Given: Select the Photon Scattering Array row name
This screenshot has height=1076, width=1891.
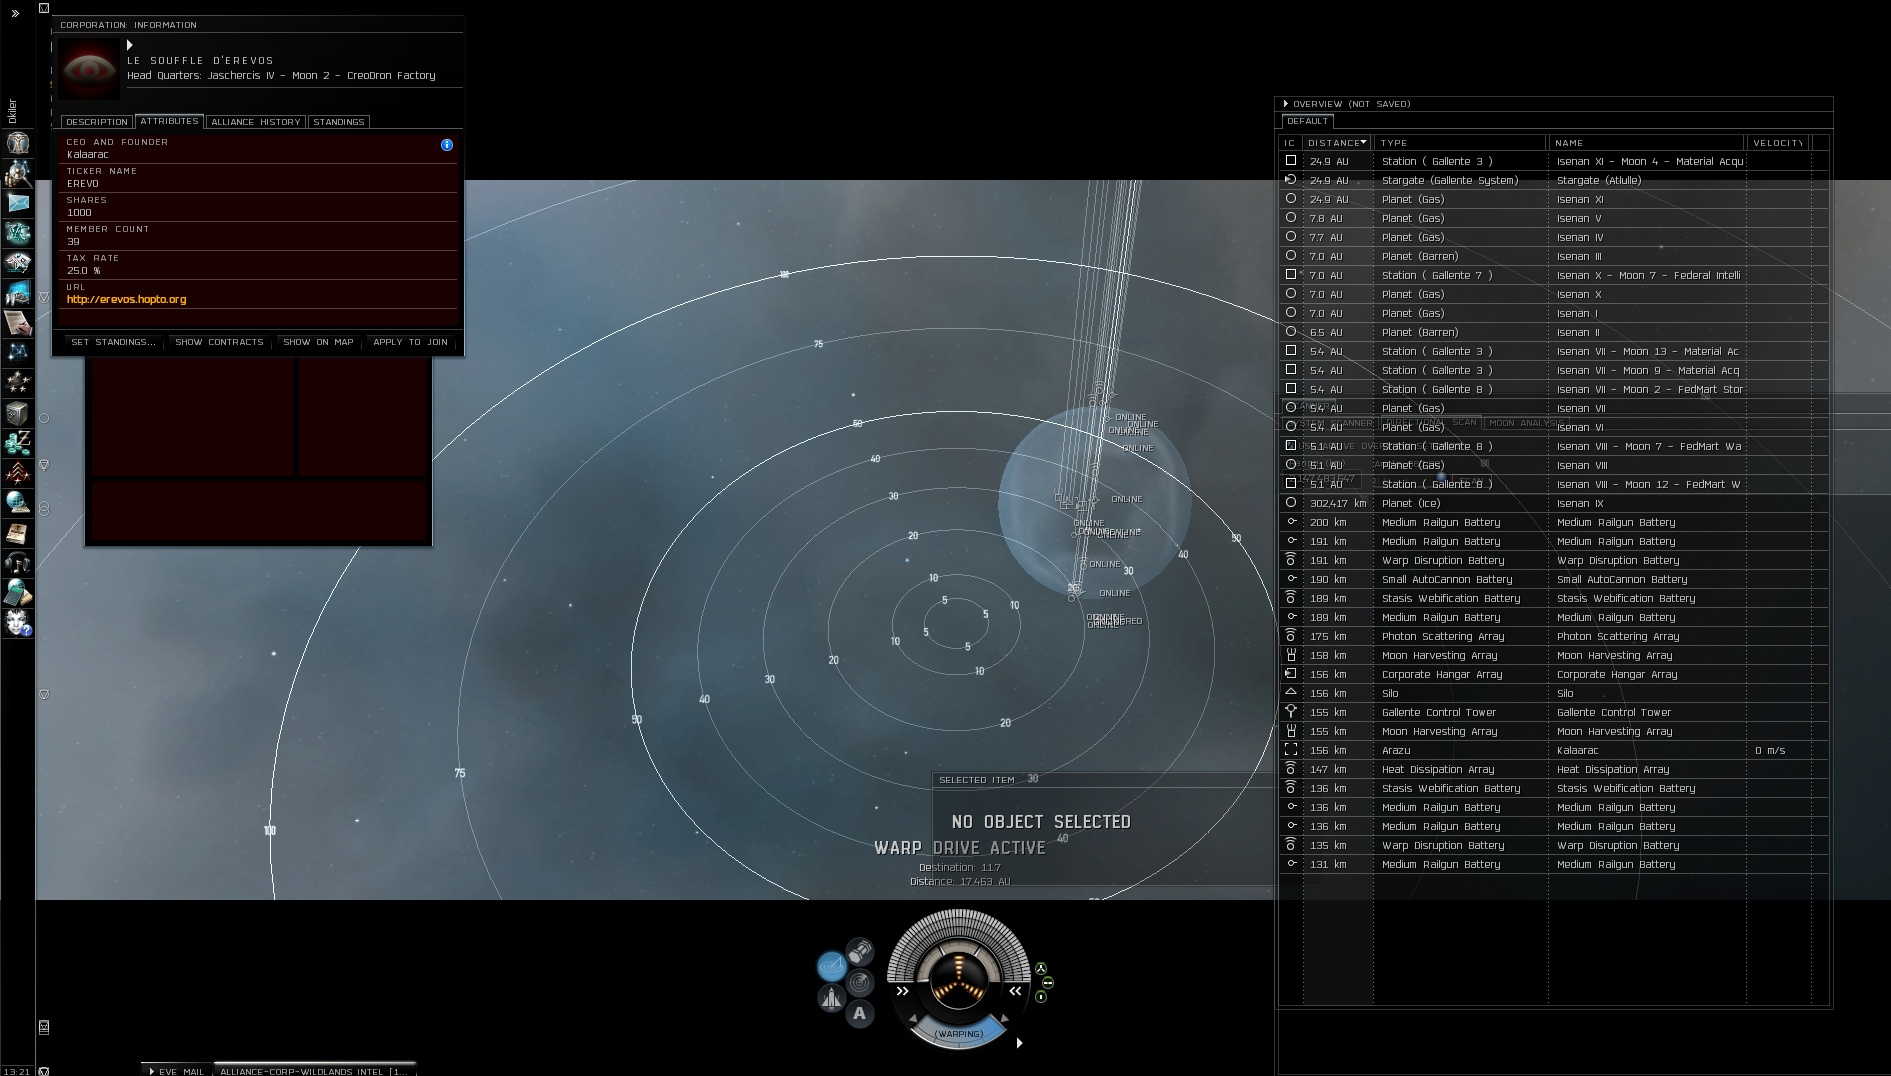Looking at the screenshot, I should [1618, 637].
